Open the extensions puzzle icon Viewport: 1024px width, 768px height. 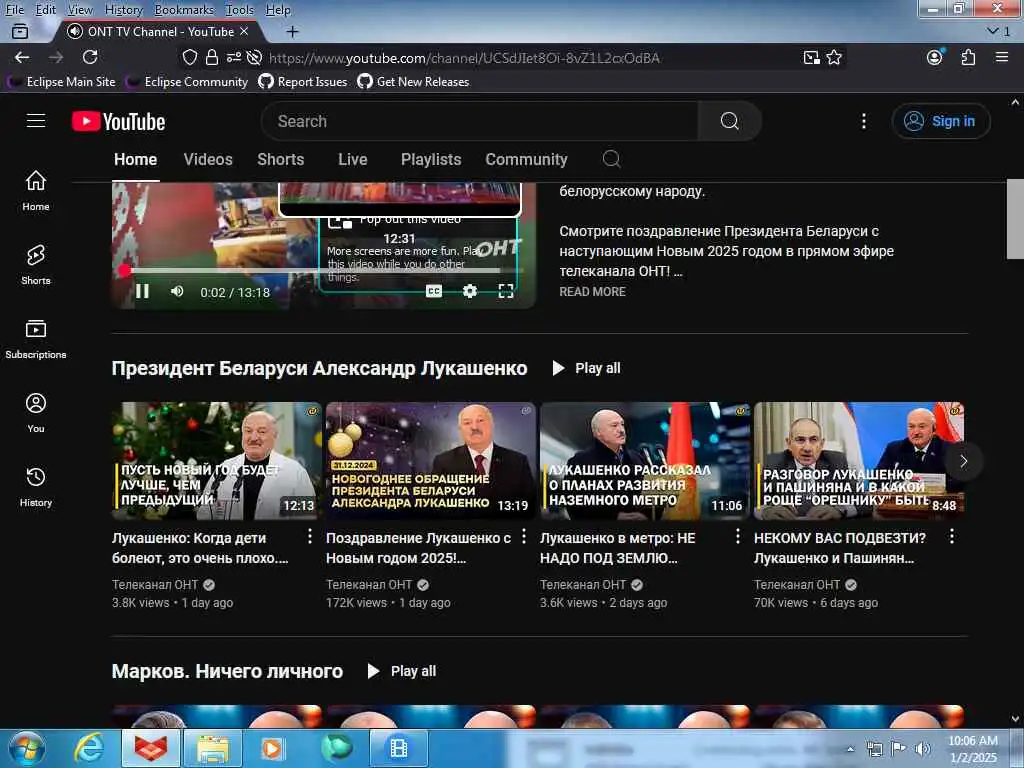tap(968, 57)
